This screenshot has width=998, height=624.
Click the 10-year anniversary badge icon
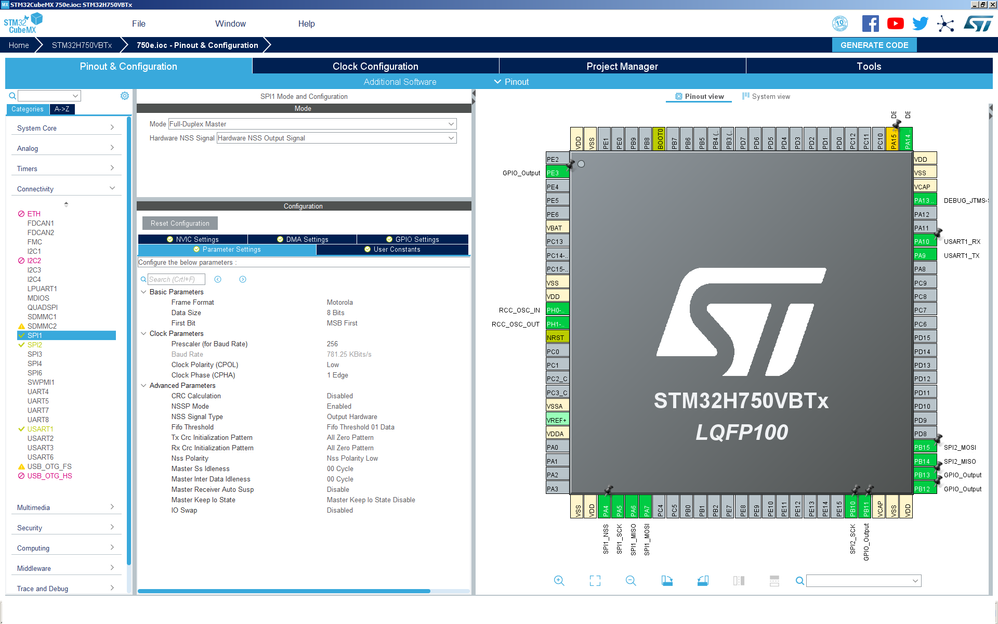coord(840,24)
